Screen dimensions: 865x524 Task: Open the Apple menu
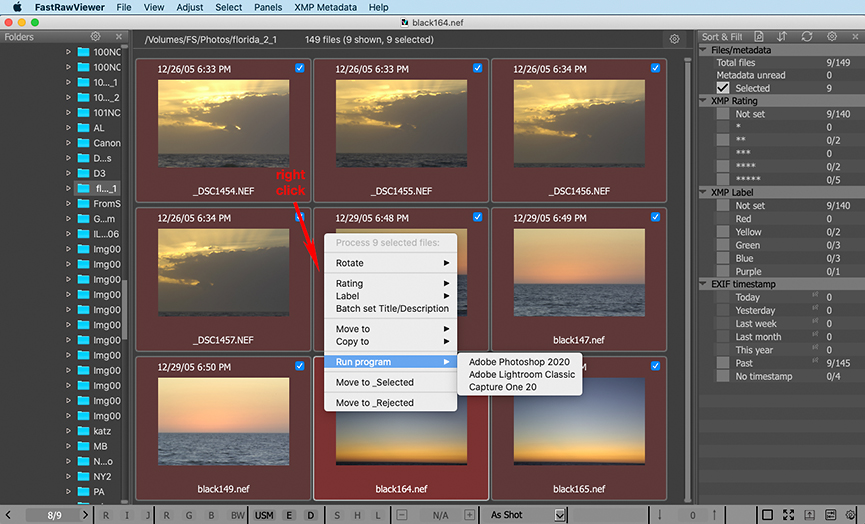coord(17,7)
